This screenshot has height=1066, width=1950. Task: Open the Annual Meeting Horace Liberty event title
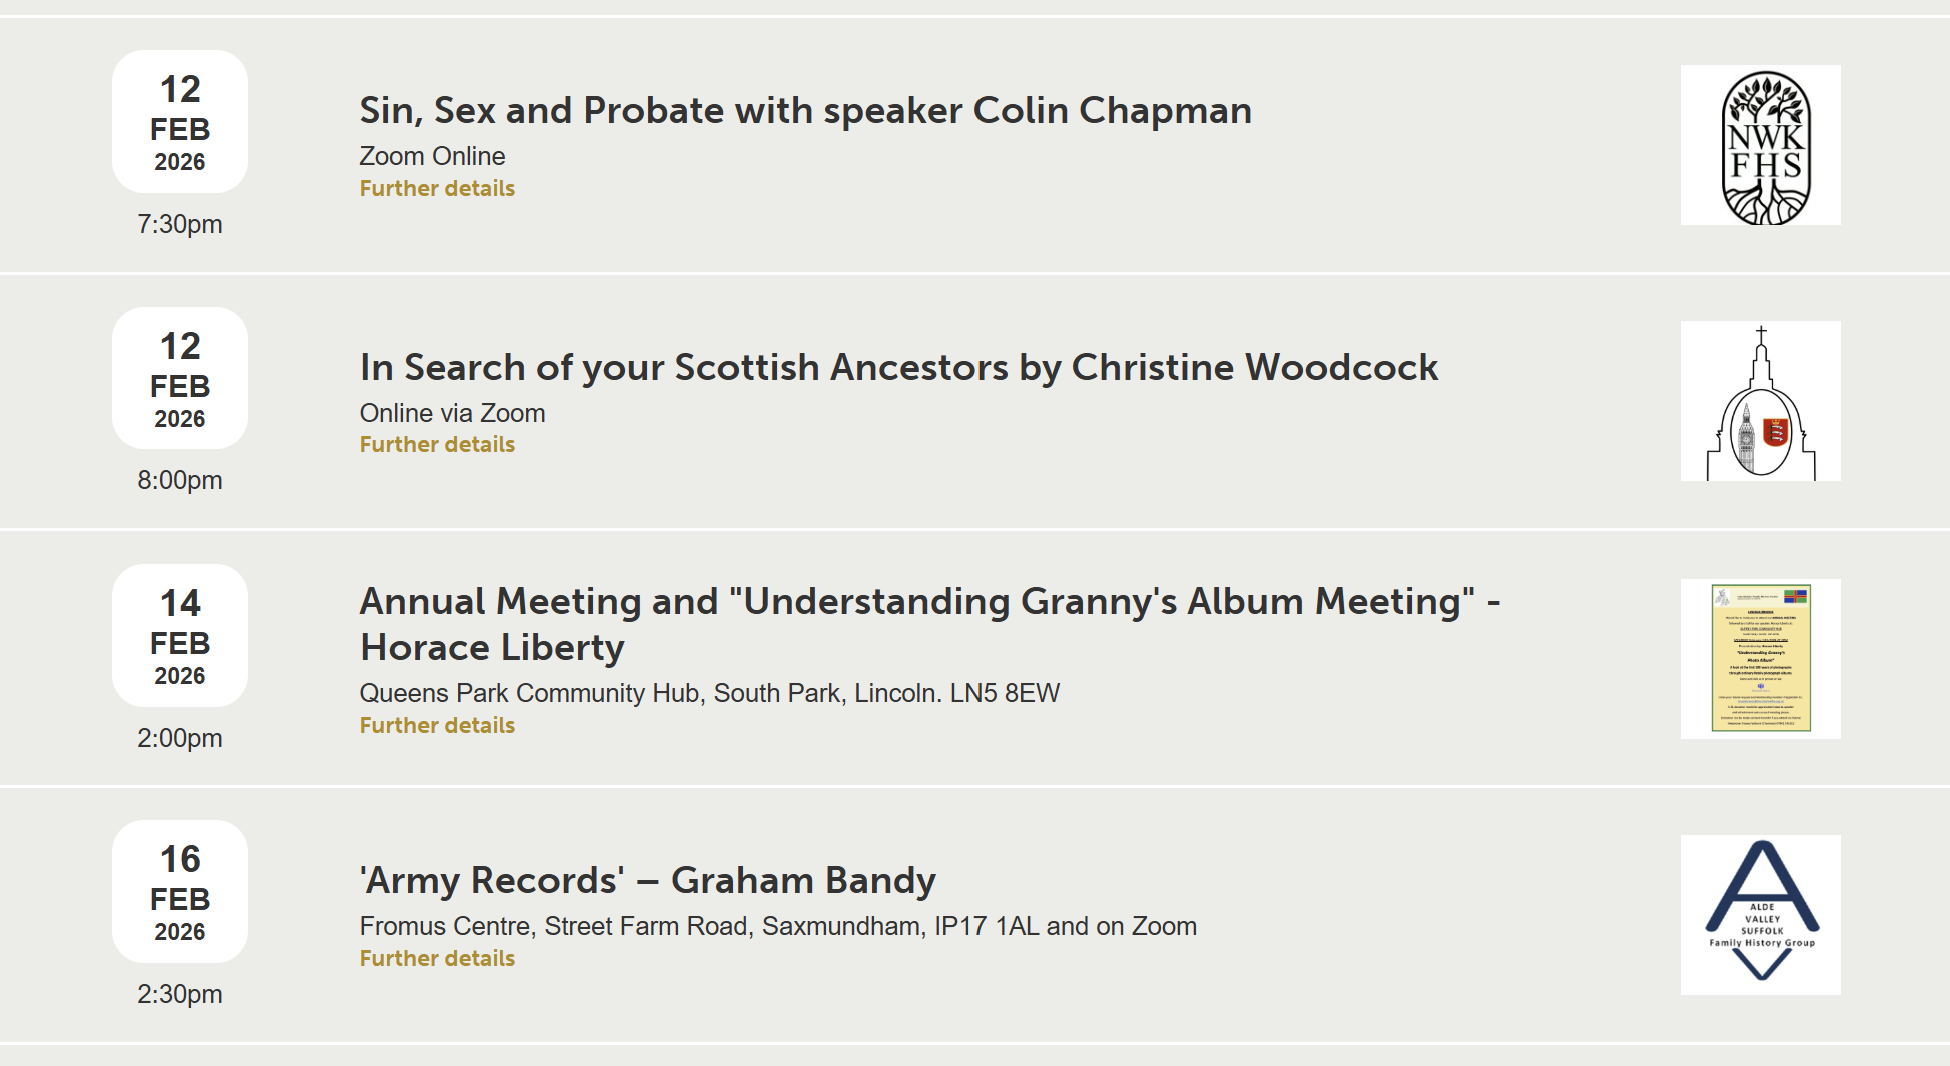(929, 623)
